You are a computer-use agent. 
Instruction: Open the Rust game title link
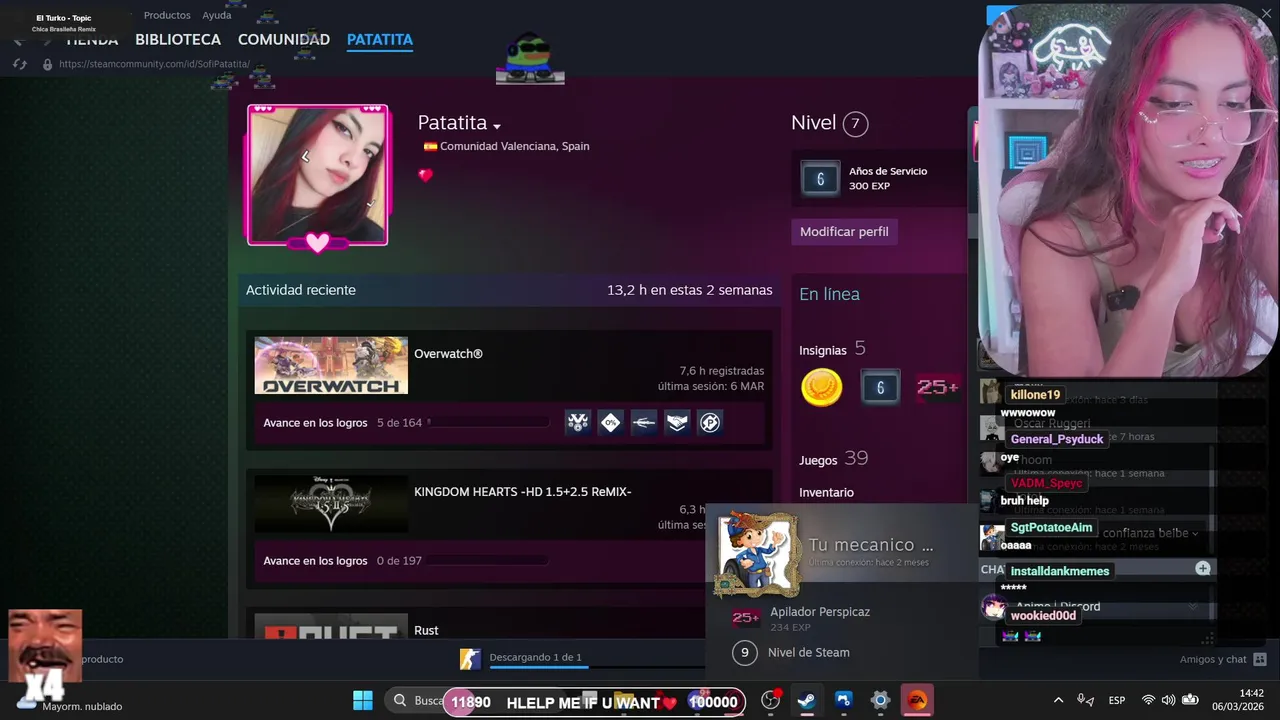(x=426, y=630)
